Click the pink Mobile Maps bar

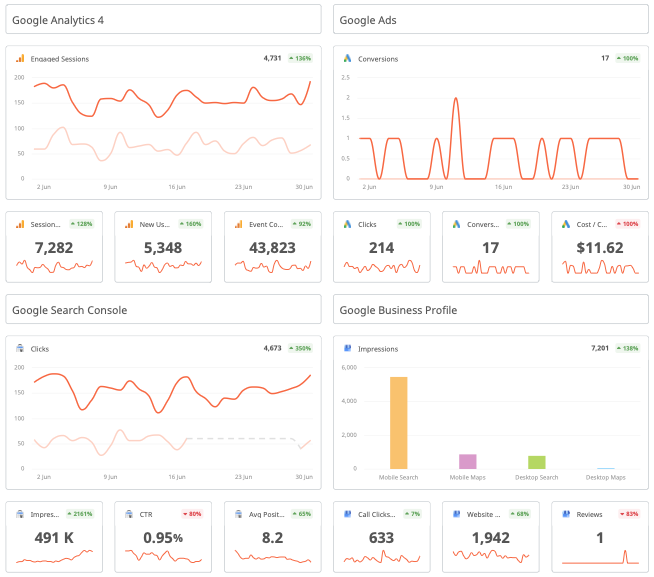467,461
